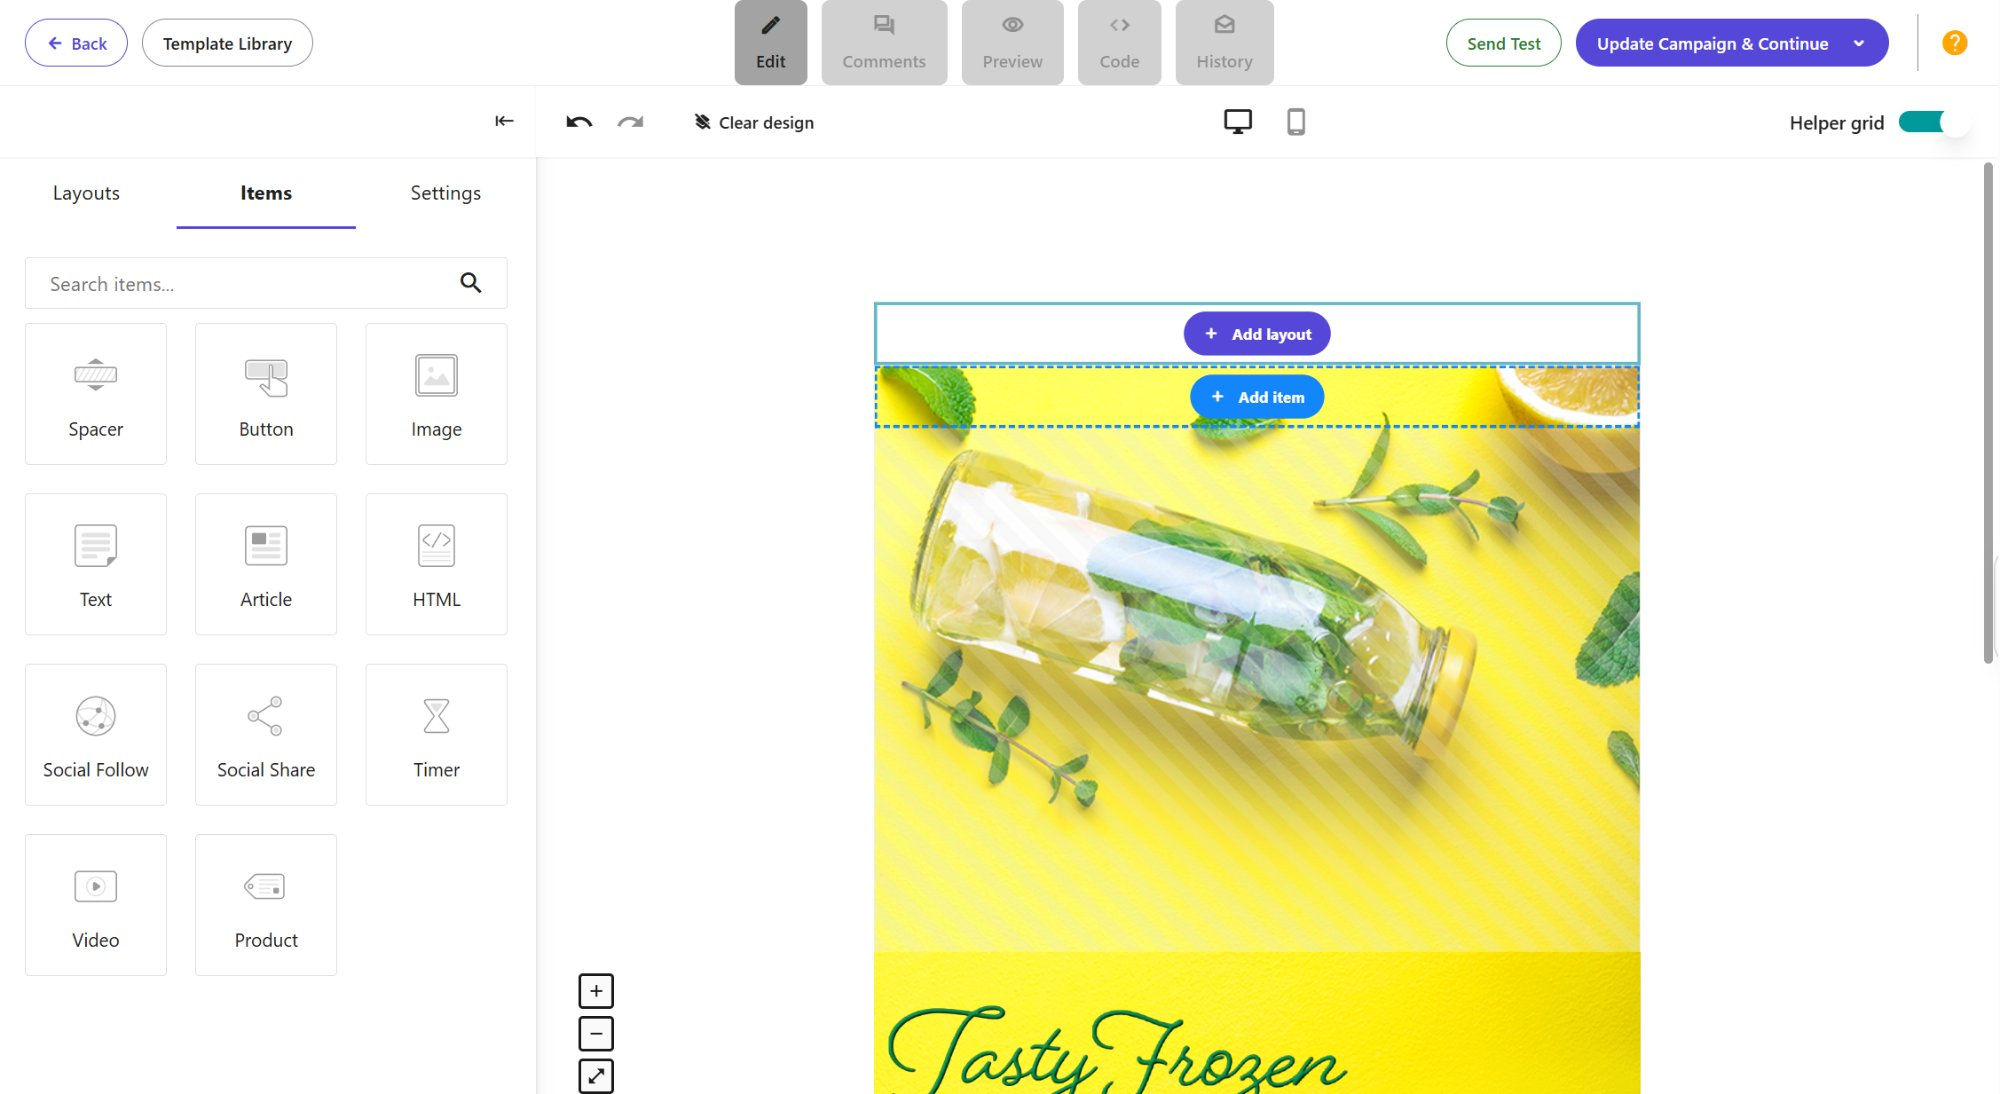Screen dimensions: 2000x1094
Task: Switch to Edit mode
Action: [x=771, y=42]
